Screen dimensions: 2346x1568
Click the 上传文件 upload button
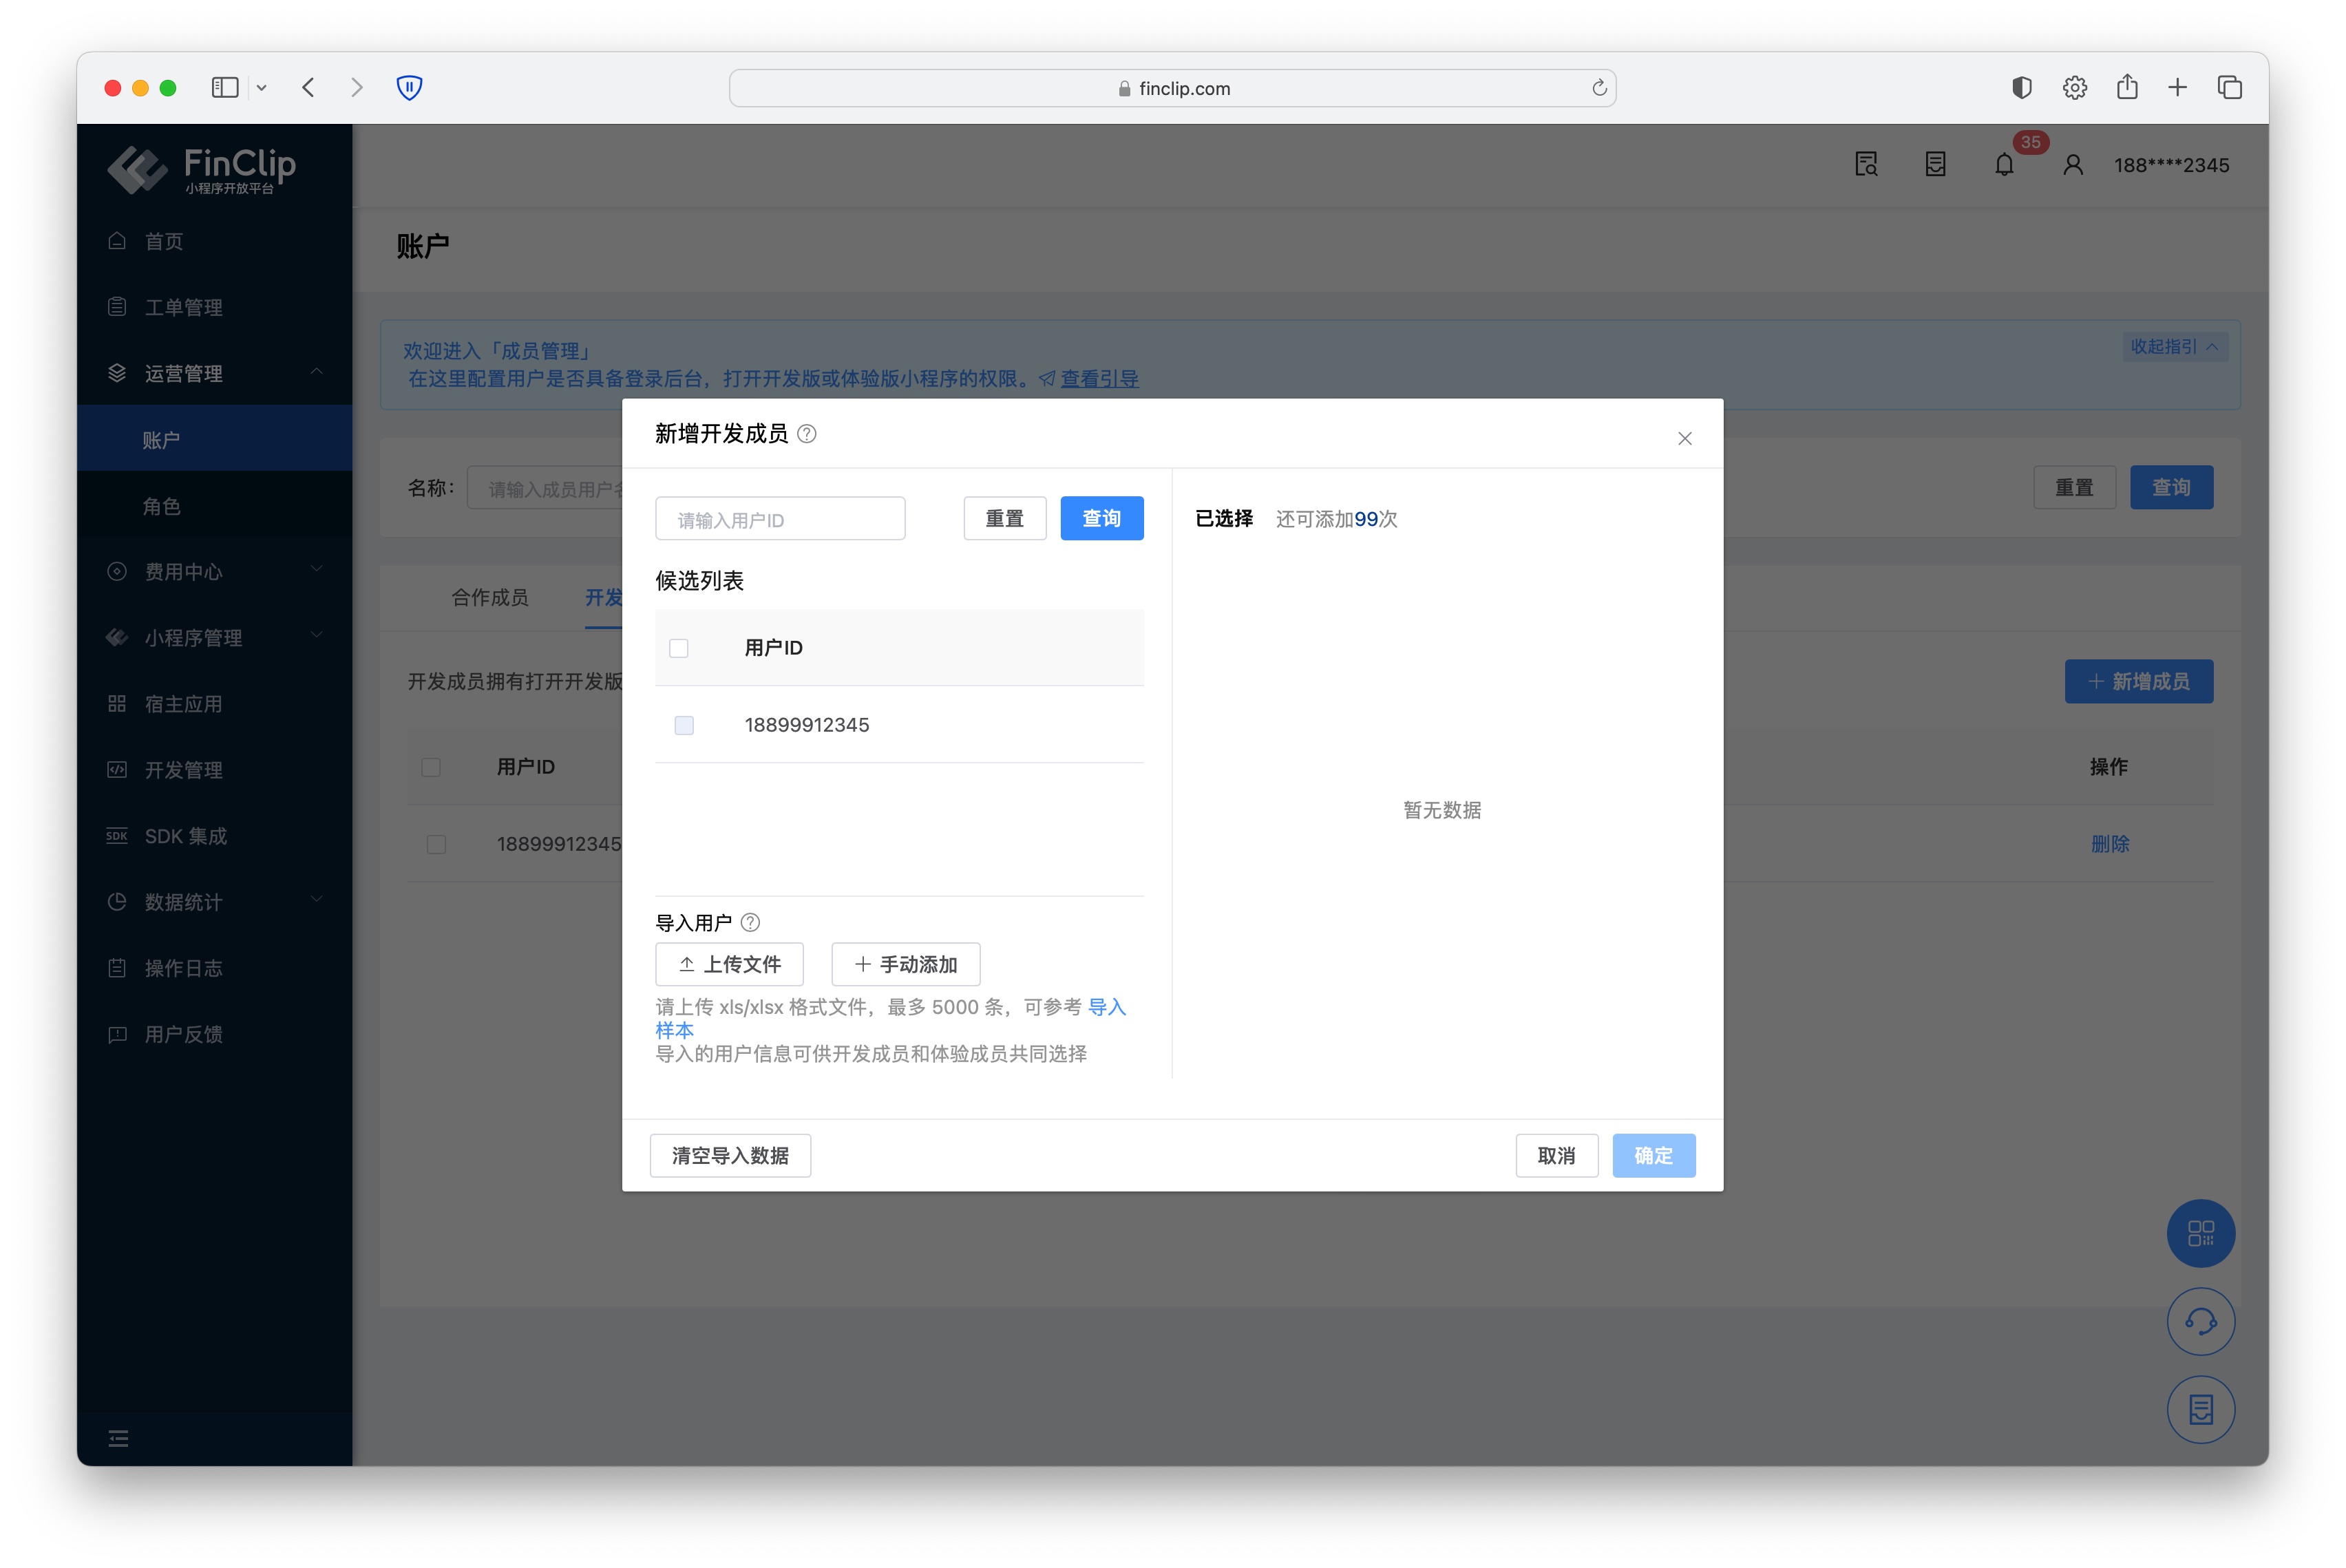coord(729,964)
